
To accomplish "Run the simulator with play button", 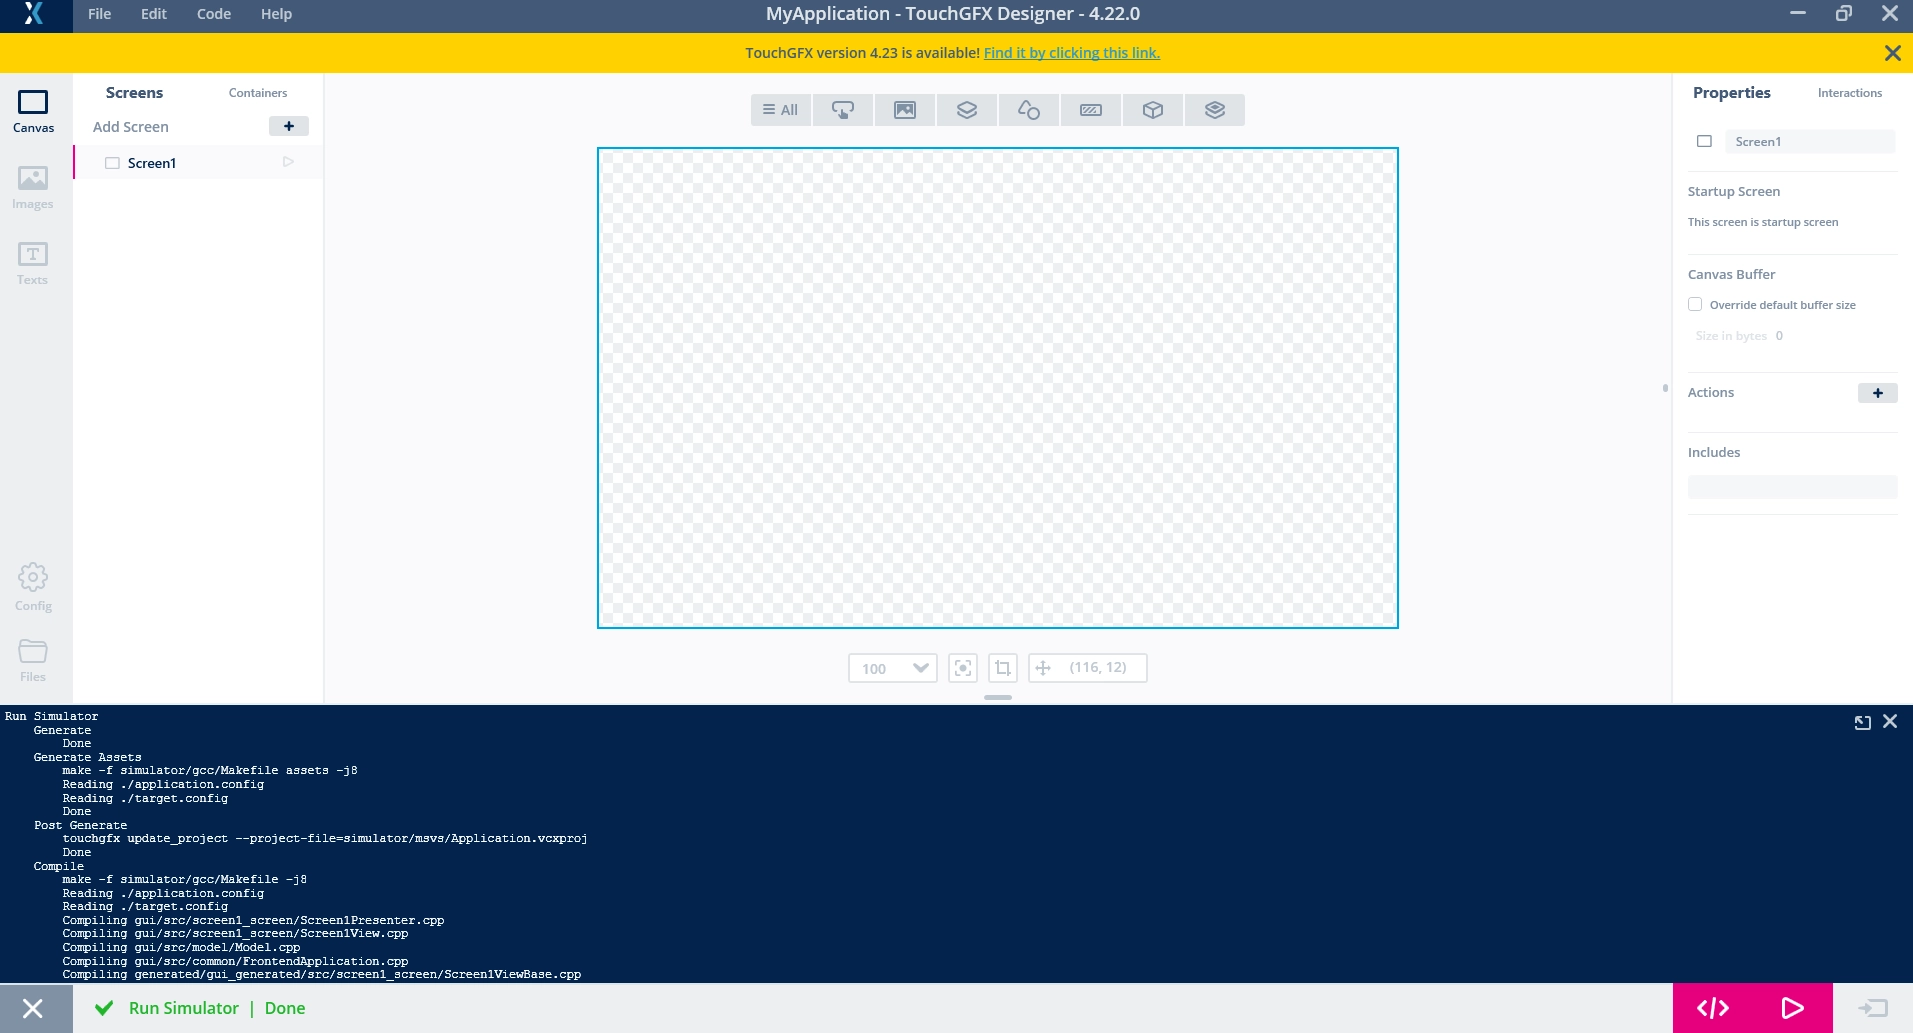I will tap(1792, 1008).
